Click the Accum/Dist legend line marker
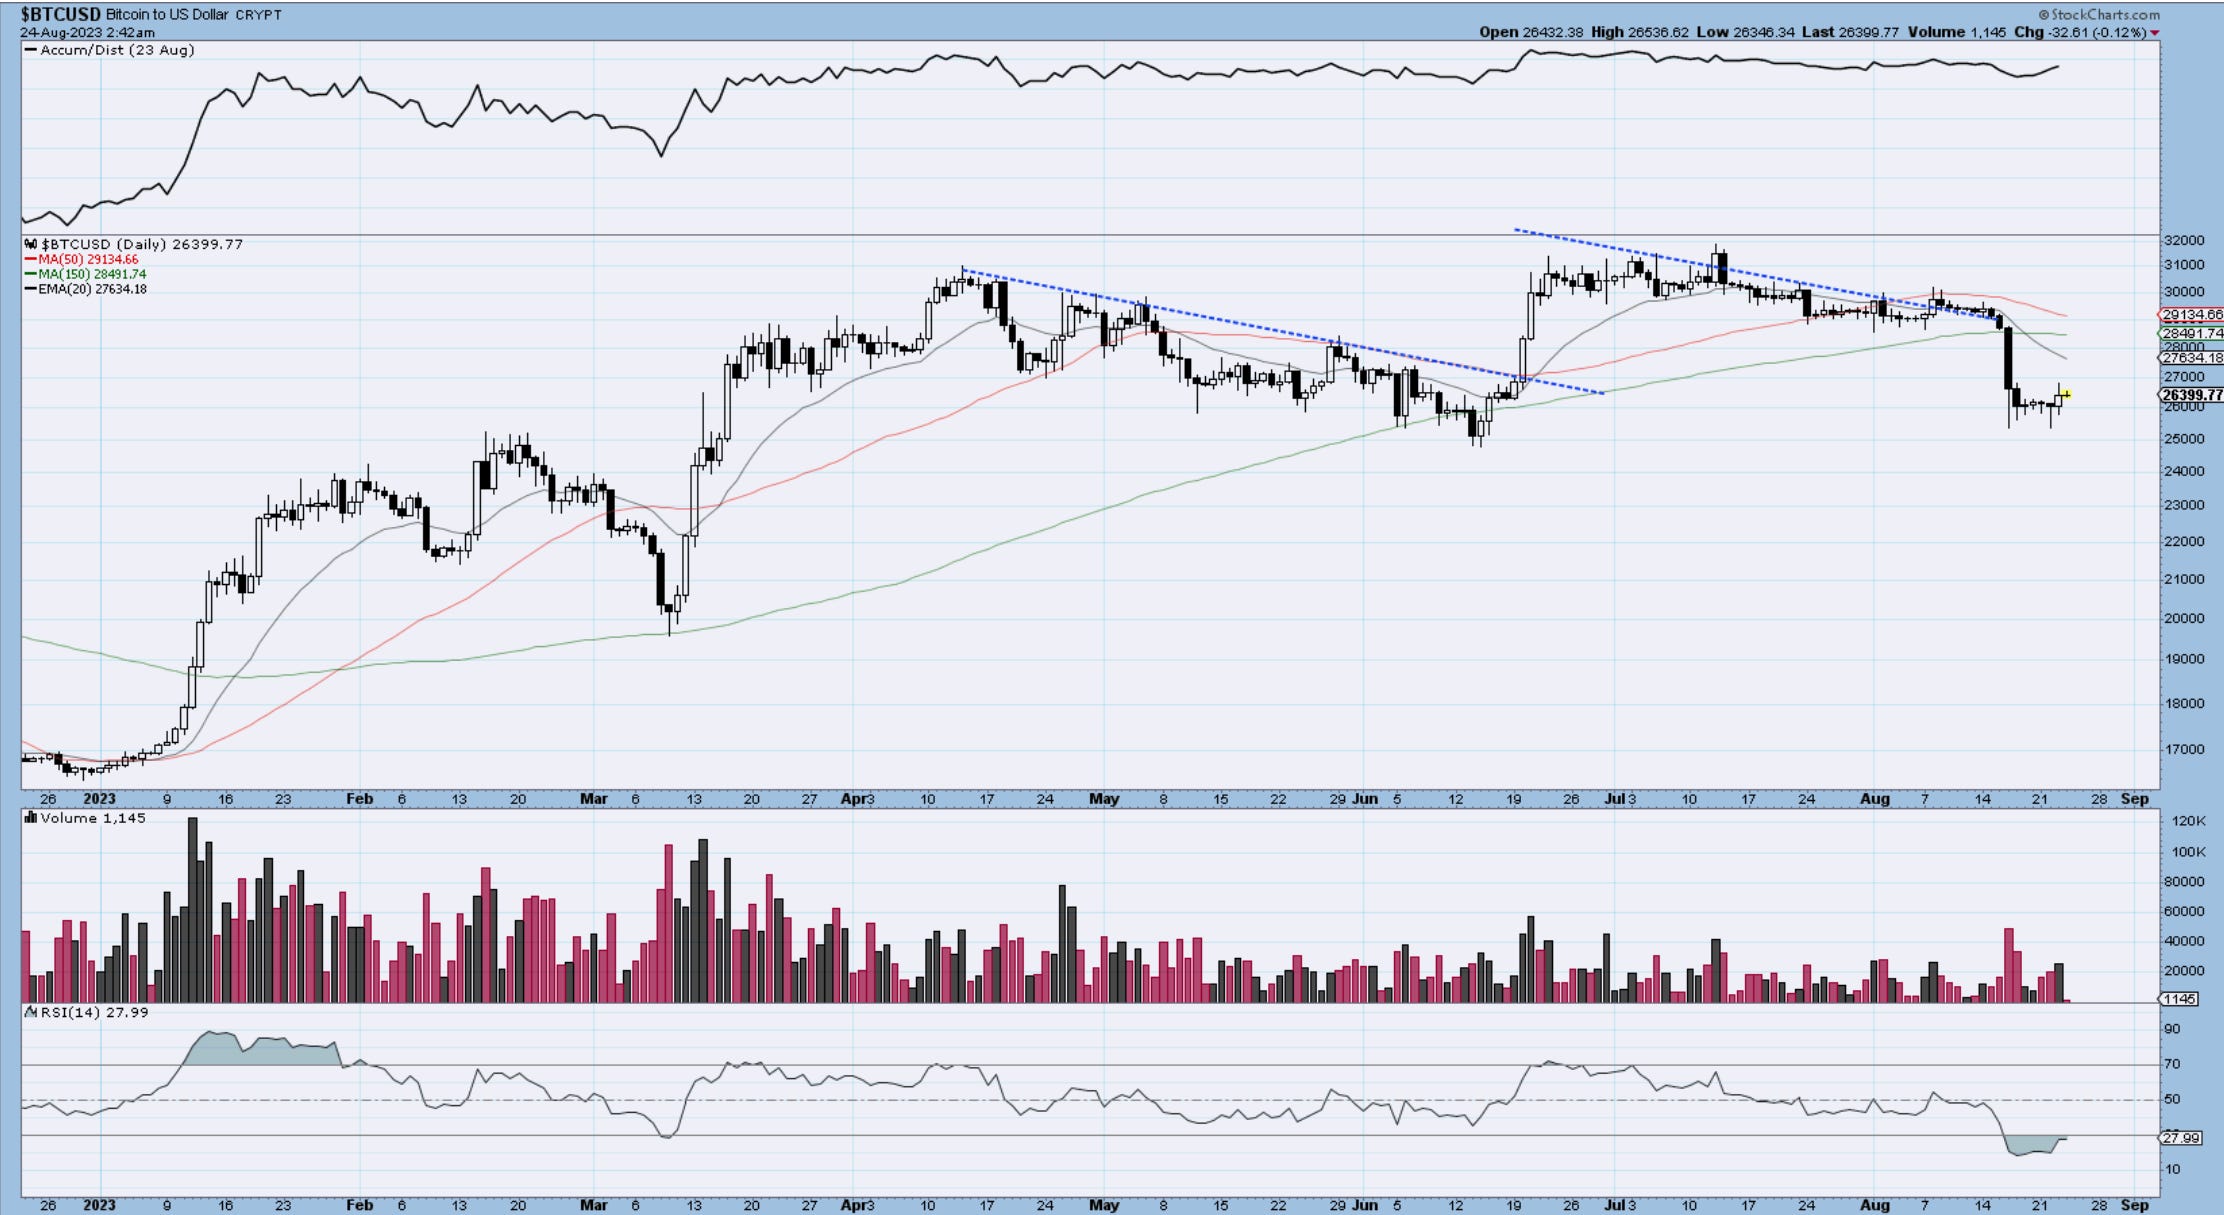Viewport: 2224px width, 1215px height. click(31, 50)
